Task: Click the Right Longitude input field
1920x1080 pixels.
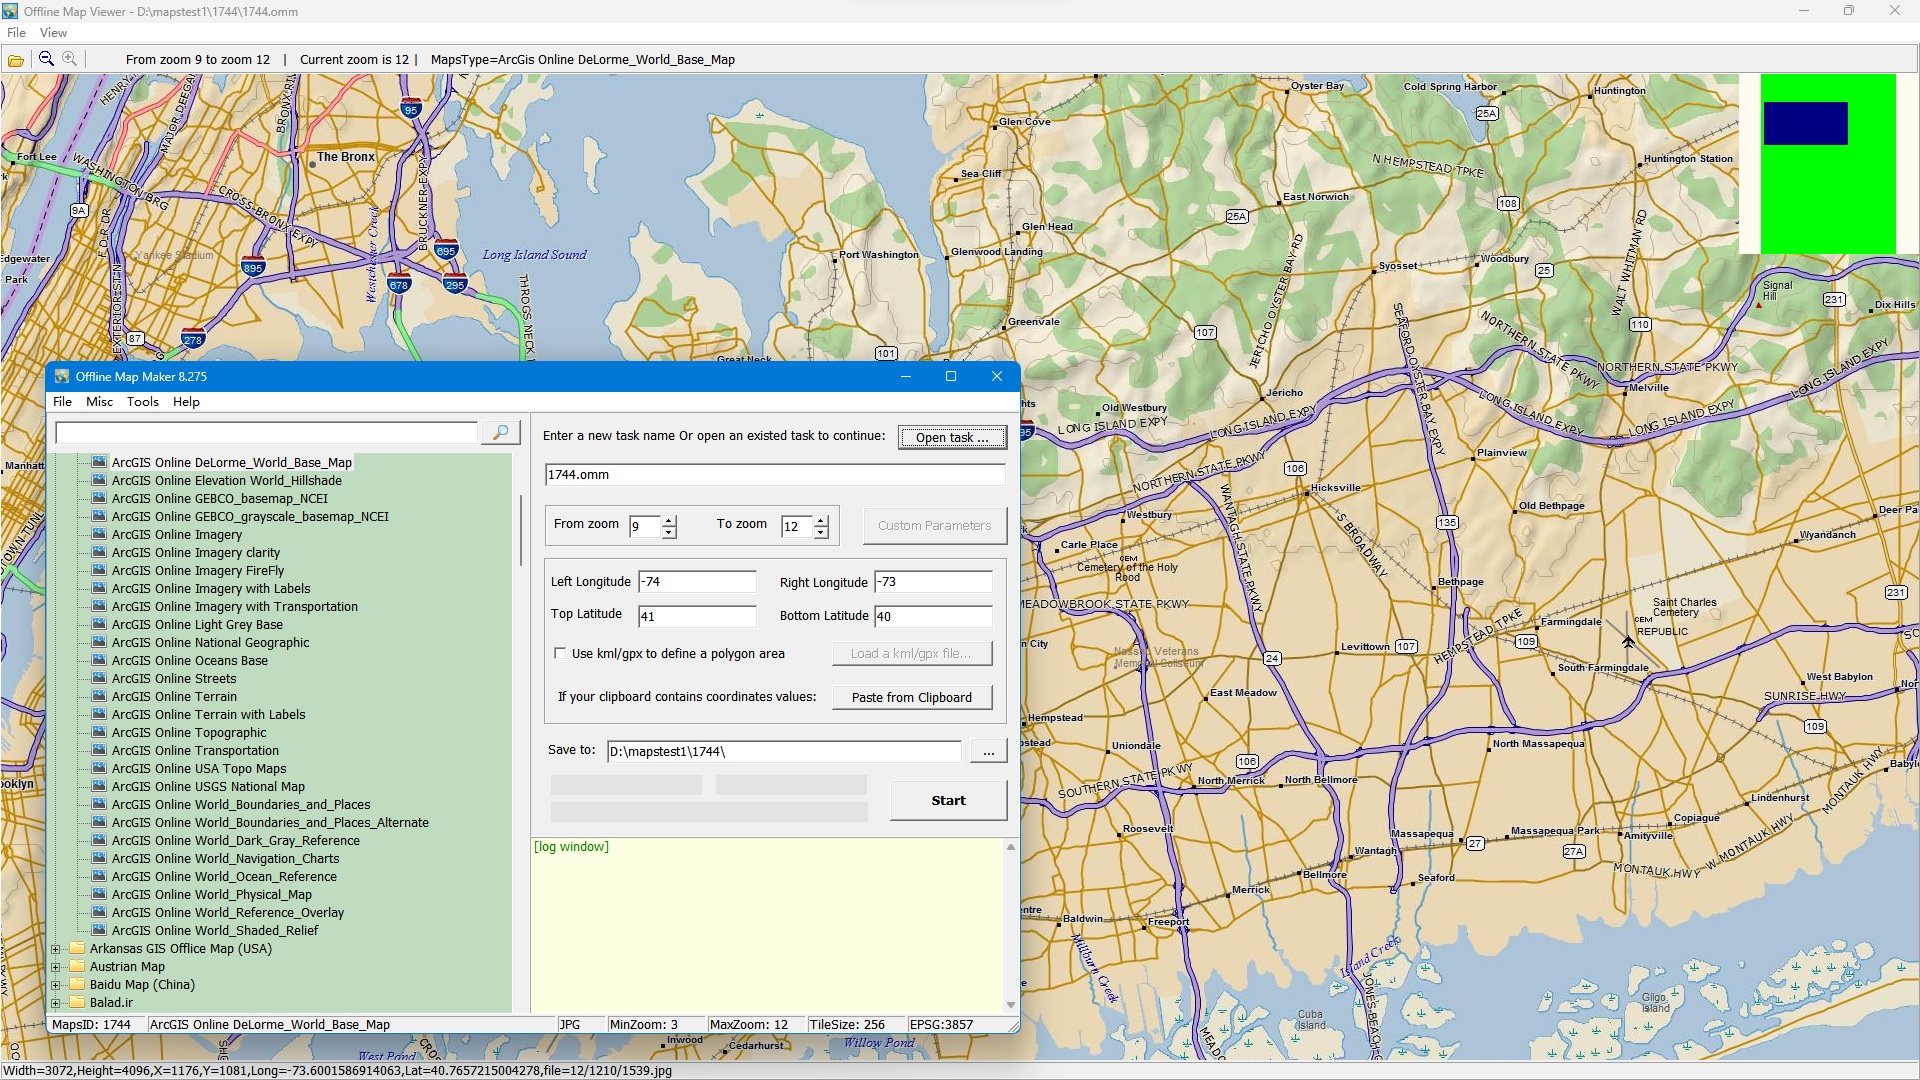Action: (933, 582)
